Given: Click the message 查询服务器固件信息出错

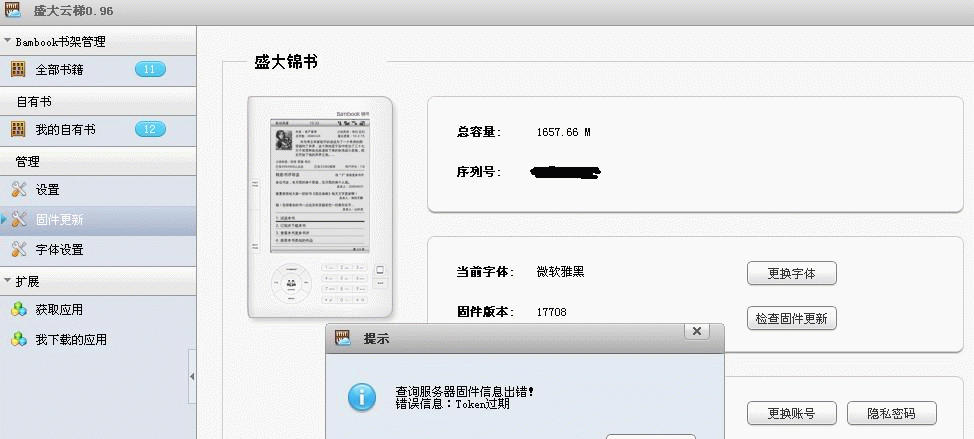Looking at the screenshot, I should [465, 392].
